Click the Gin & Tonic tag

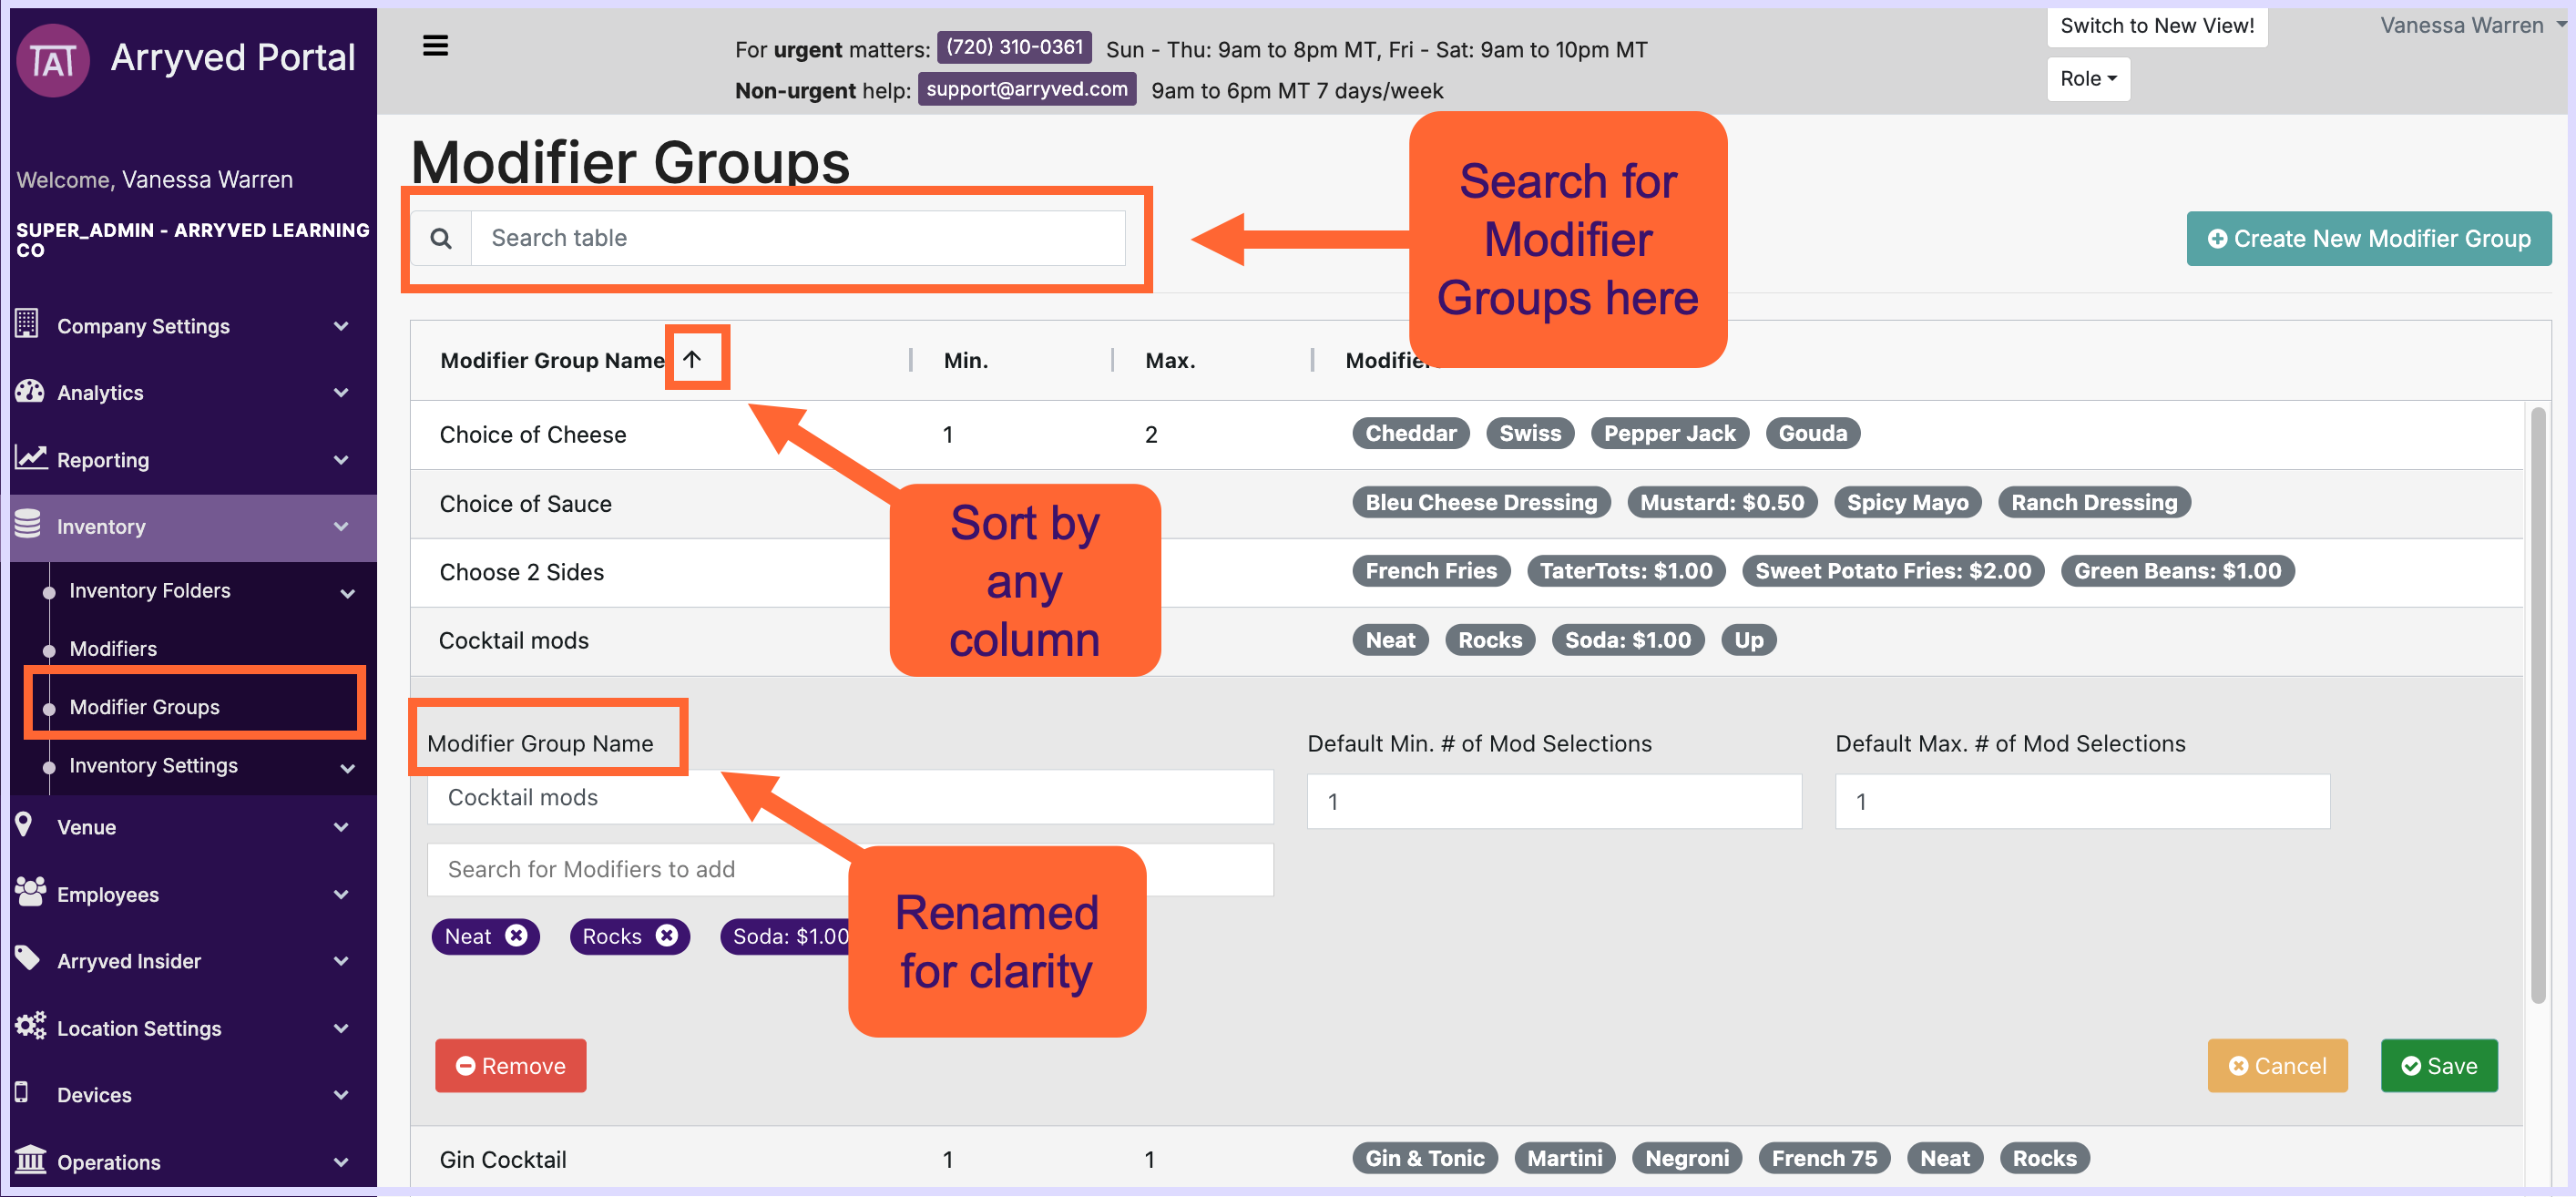coord(1424,1158)
